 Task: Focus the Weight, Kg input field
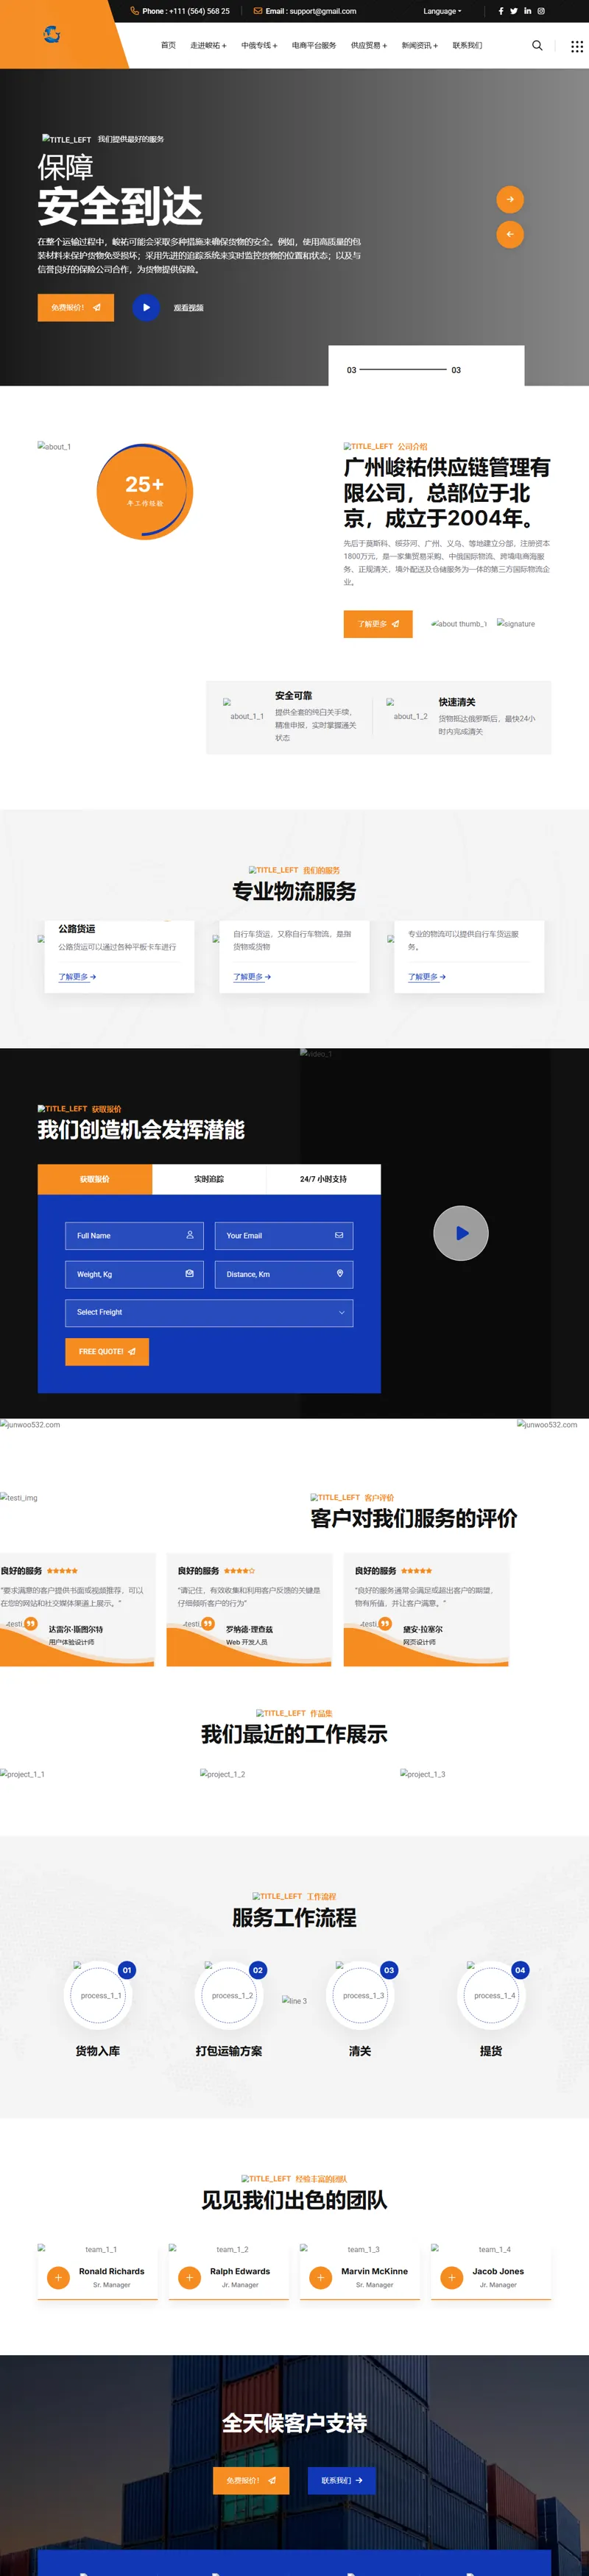pos(134,1274)
